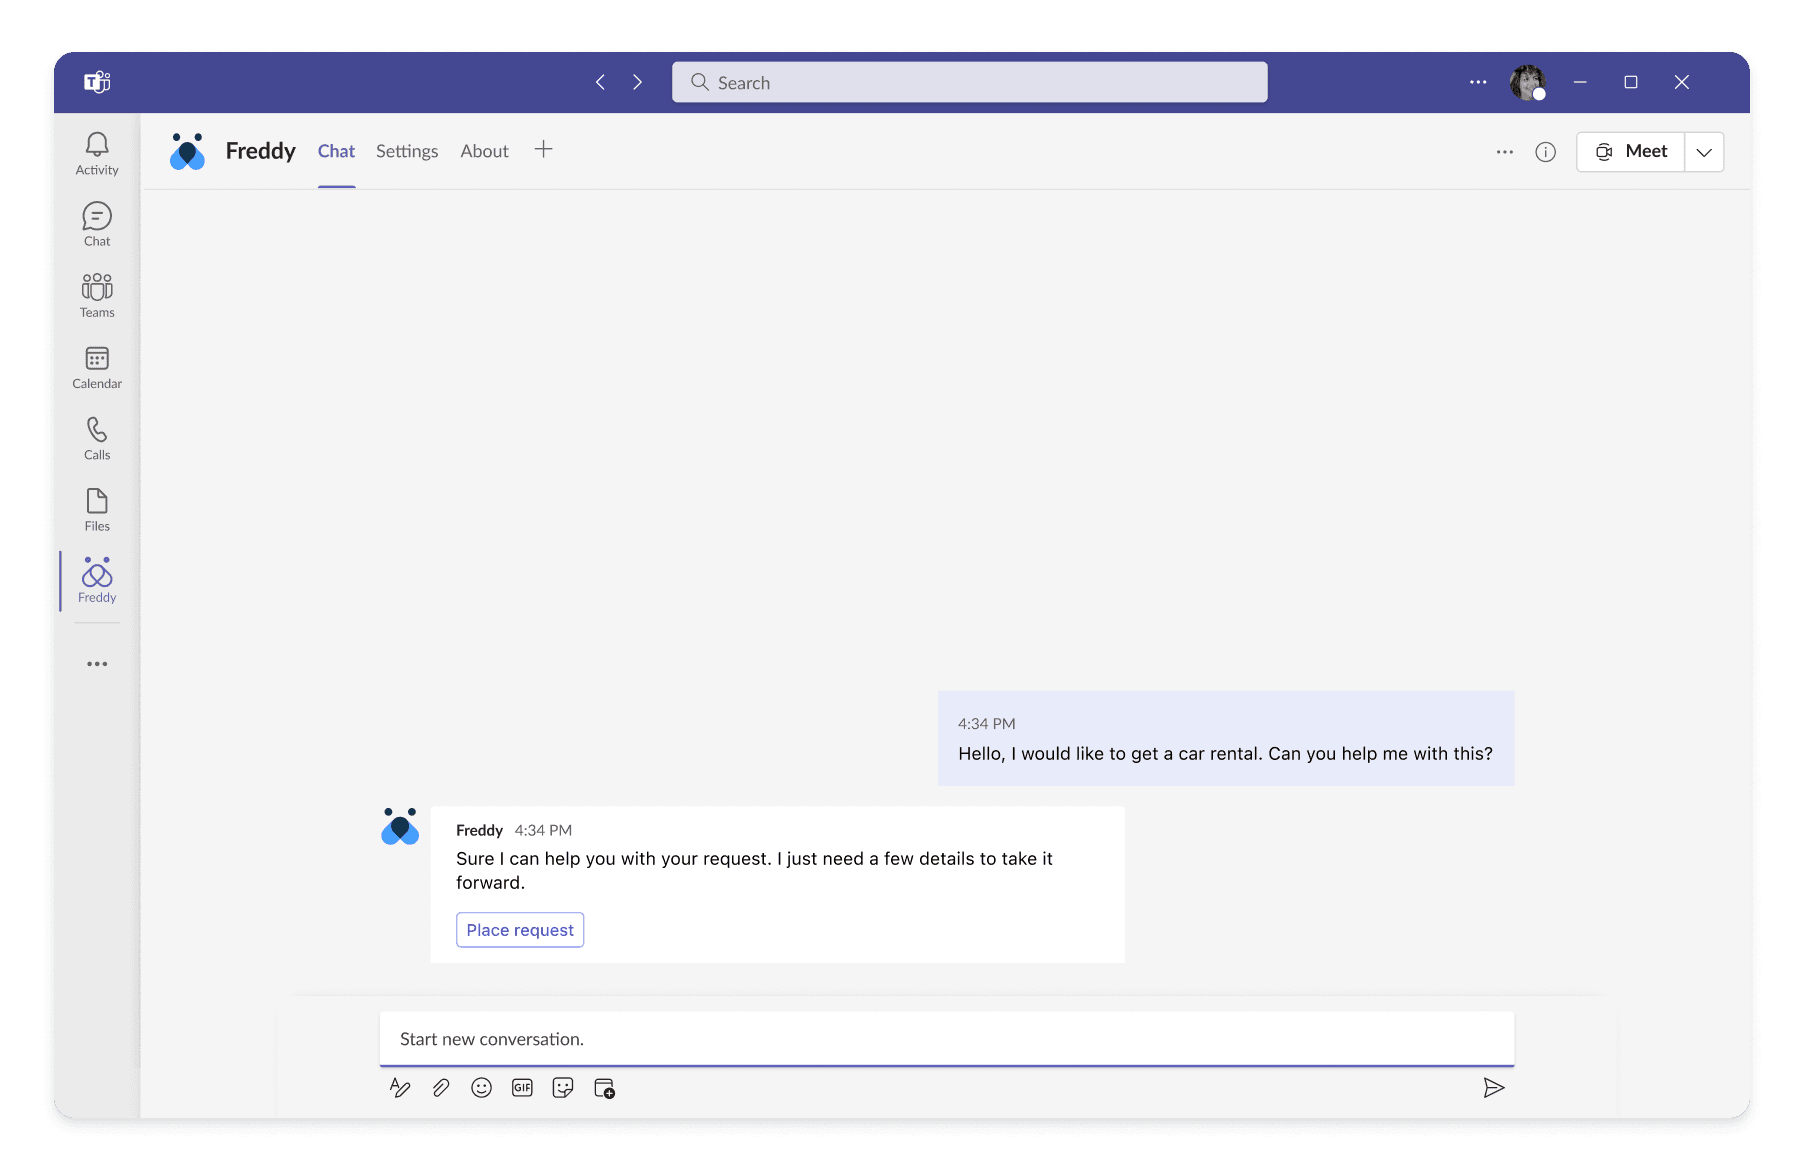Navigate back with the left arrow
The width and height of the screenshot is (1804, 1168).
coord(600,82)
